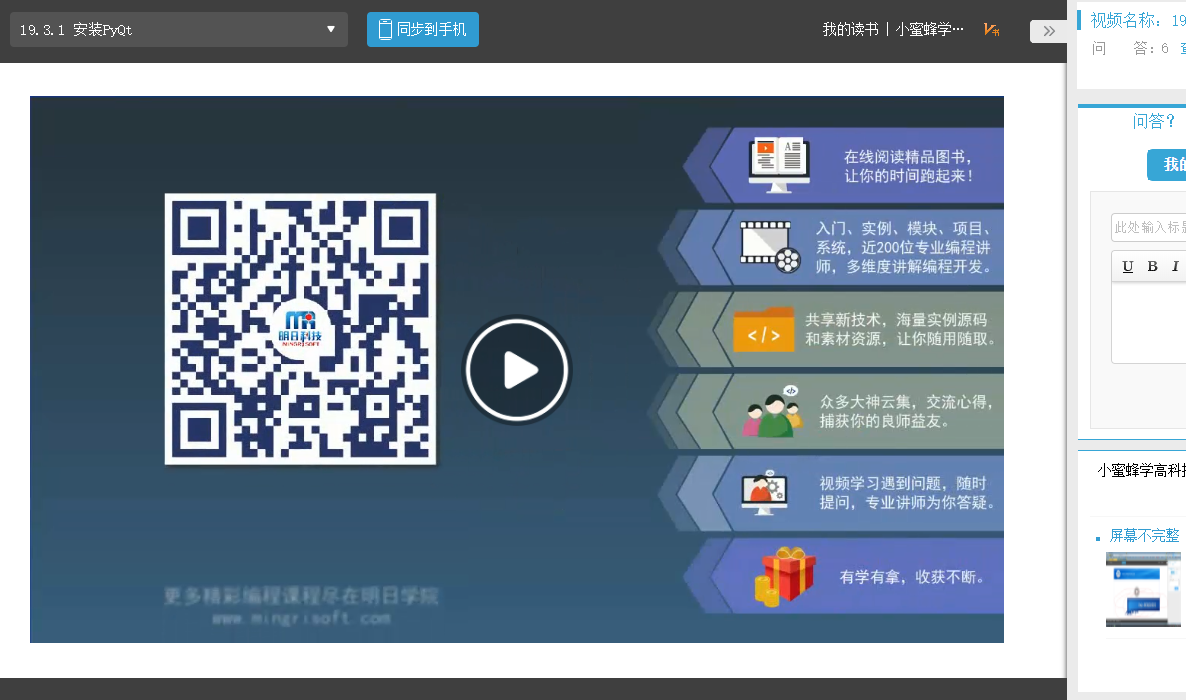Screen dimensions: 1186x700
Task: Open the 小蜜蜂学… user profile link
Action: pyautogui.click(x=930, y=30)
